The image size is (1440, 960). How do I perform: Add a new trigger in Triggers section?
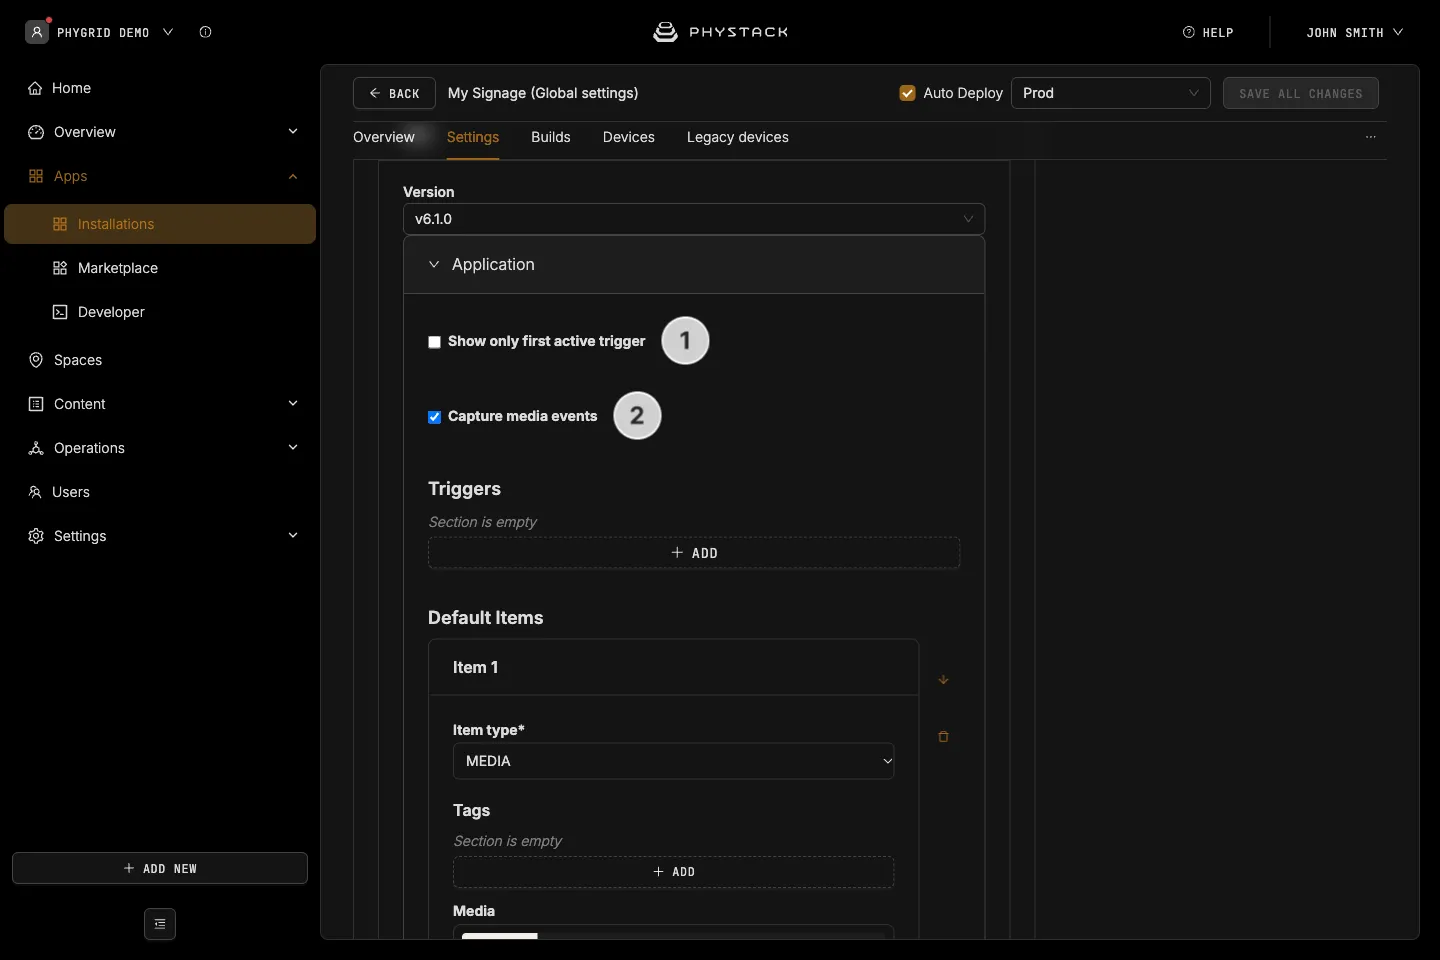(x=694, y=553)
